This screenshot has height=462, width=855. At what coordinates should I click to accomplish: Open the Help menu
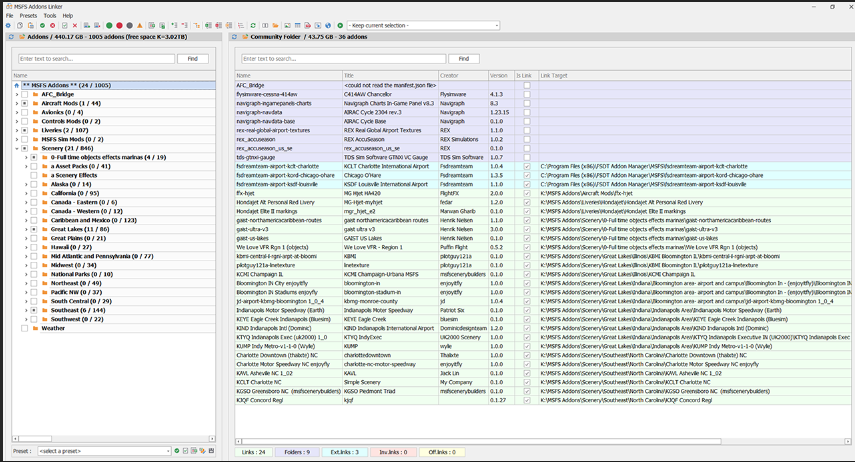click(x=68, y=16)
